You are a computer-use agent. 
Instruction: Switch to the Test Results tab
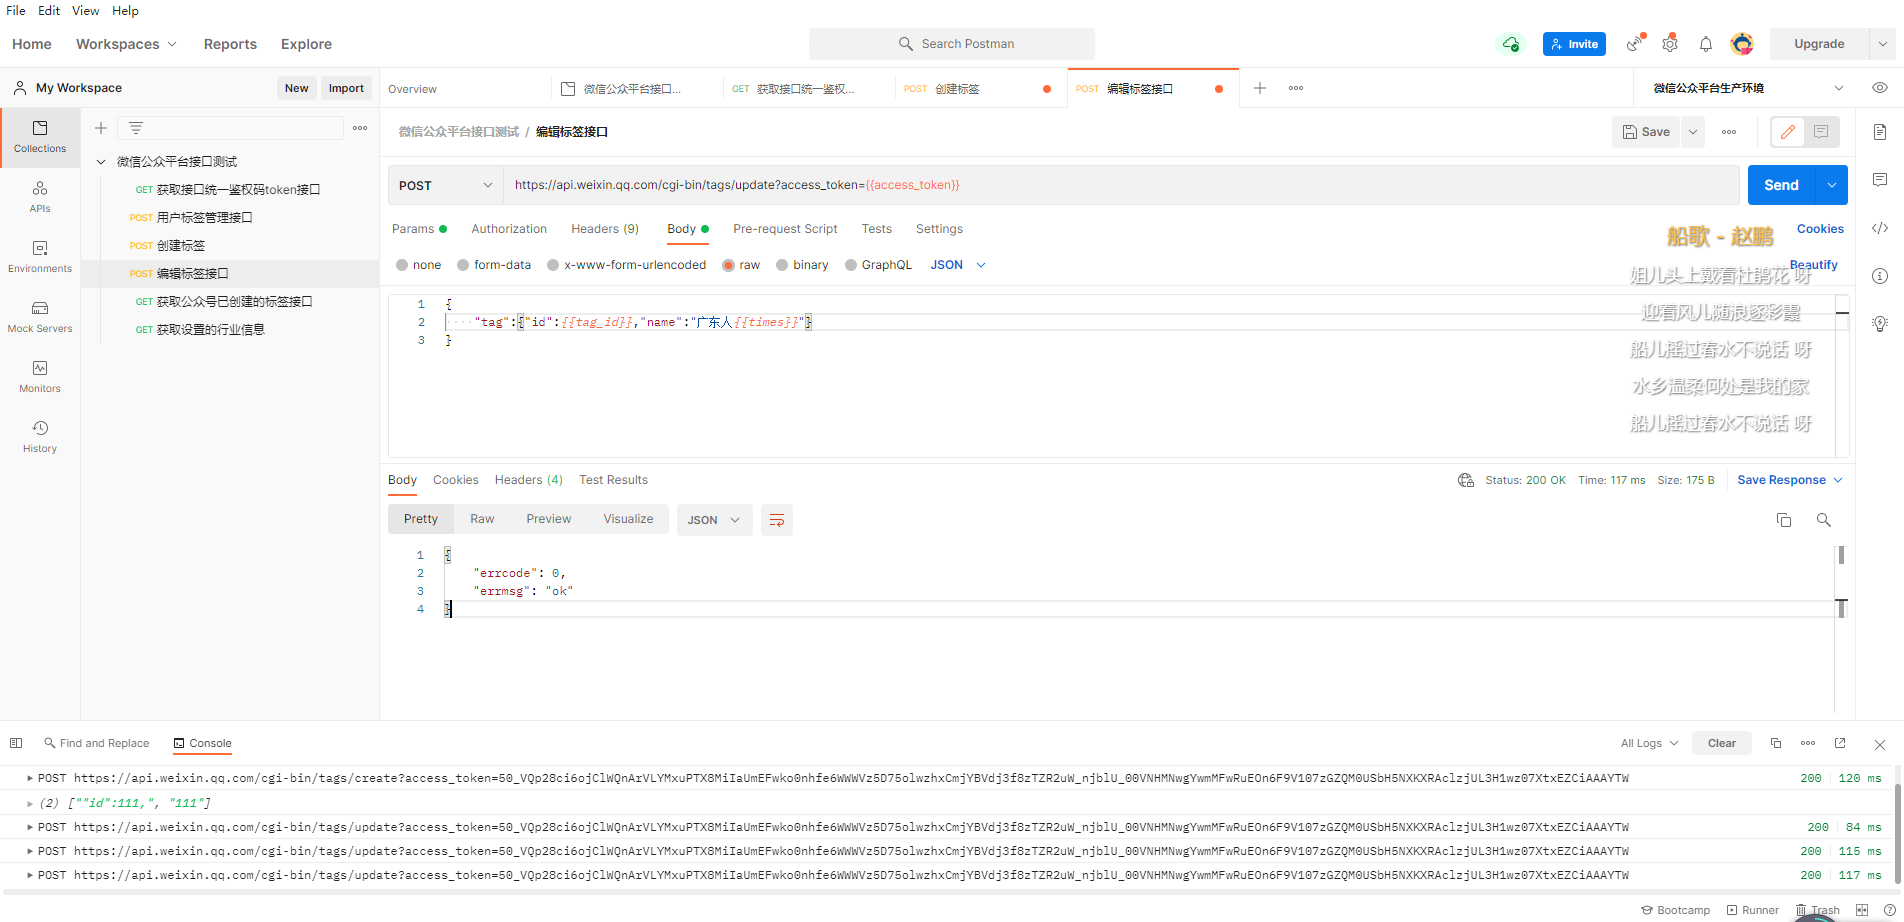pyautogui.click(x=613, y=480)
